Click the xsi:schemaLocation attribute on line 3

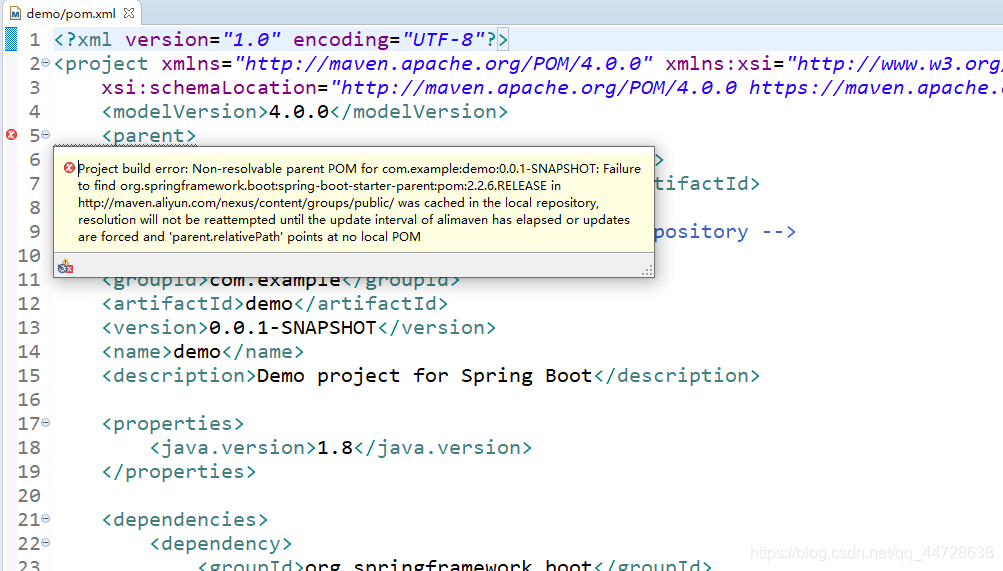[x=209, y=88]
